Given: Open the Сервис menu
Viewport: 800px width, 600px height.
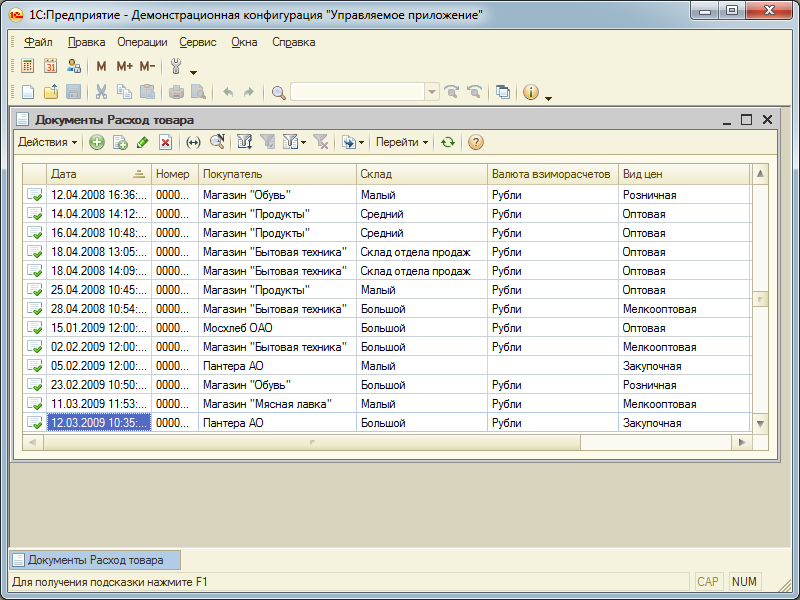Looking at the screenshot, I should click(x=197, y=42).
